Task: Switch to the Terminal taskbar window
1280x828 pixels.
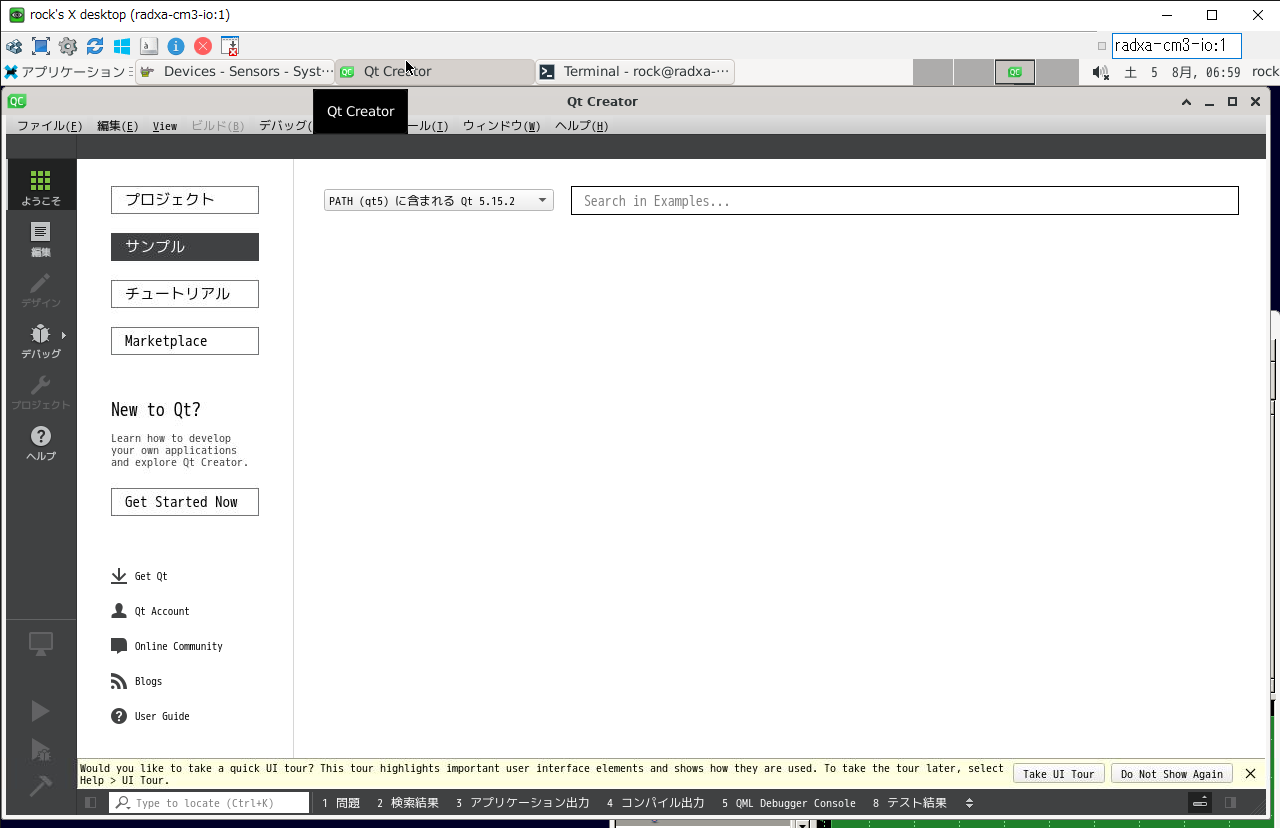Action: click(635, 72)
